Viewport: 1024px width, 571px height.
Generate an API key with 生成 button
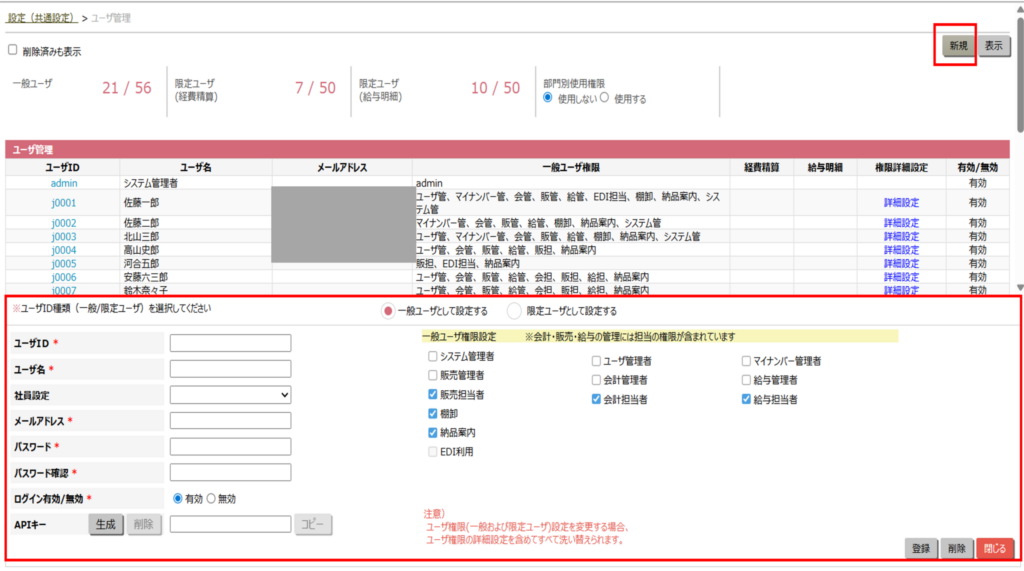(106, 524)
